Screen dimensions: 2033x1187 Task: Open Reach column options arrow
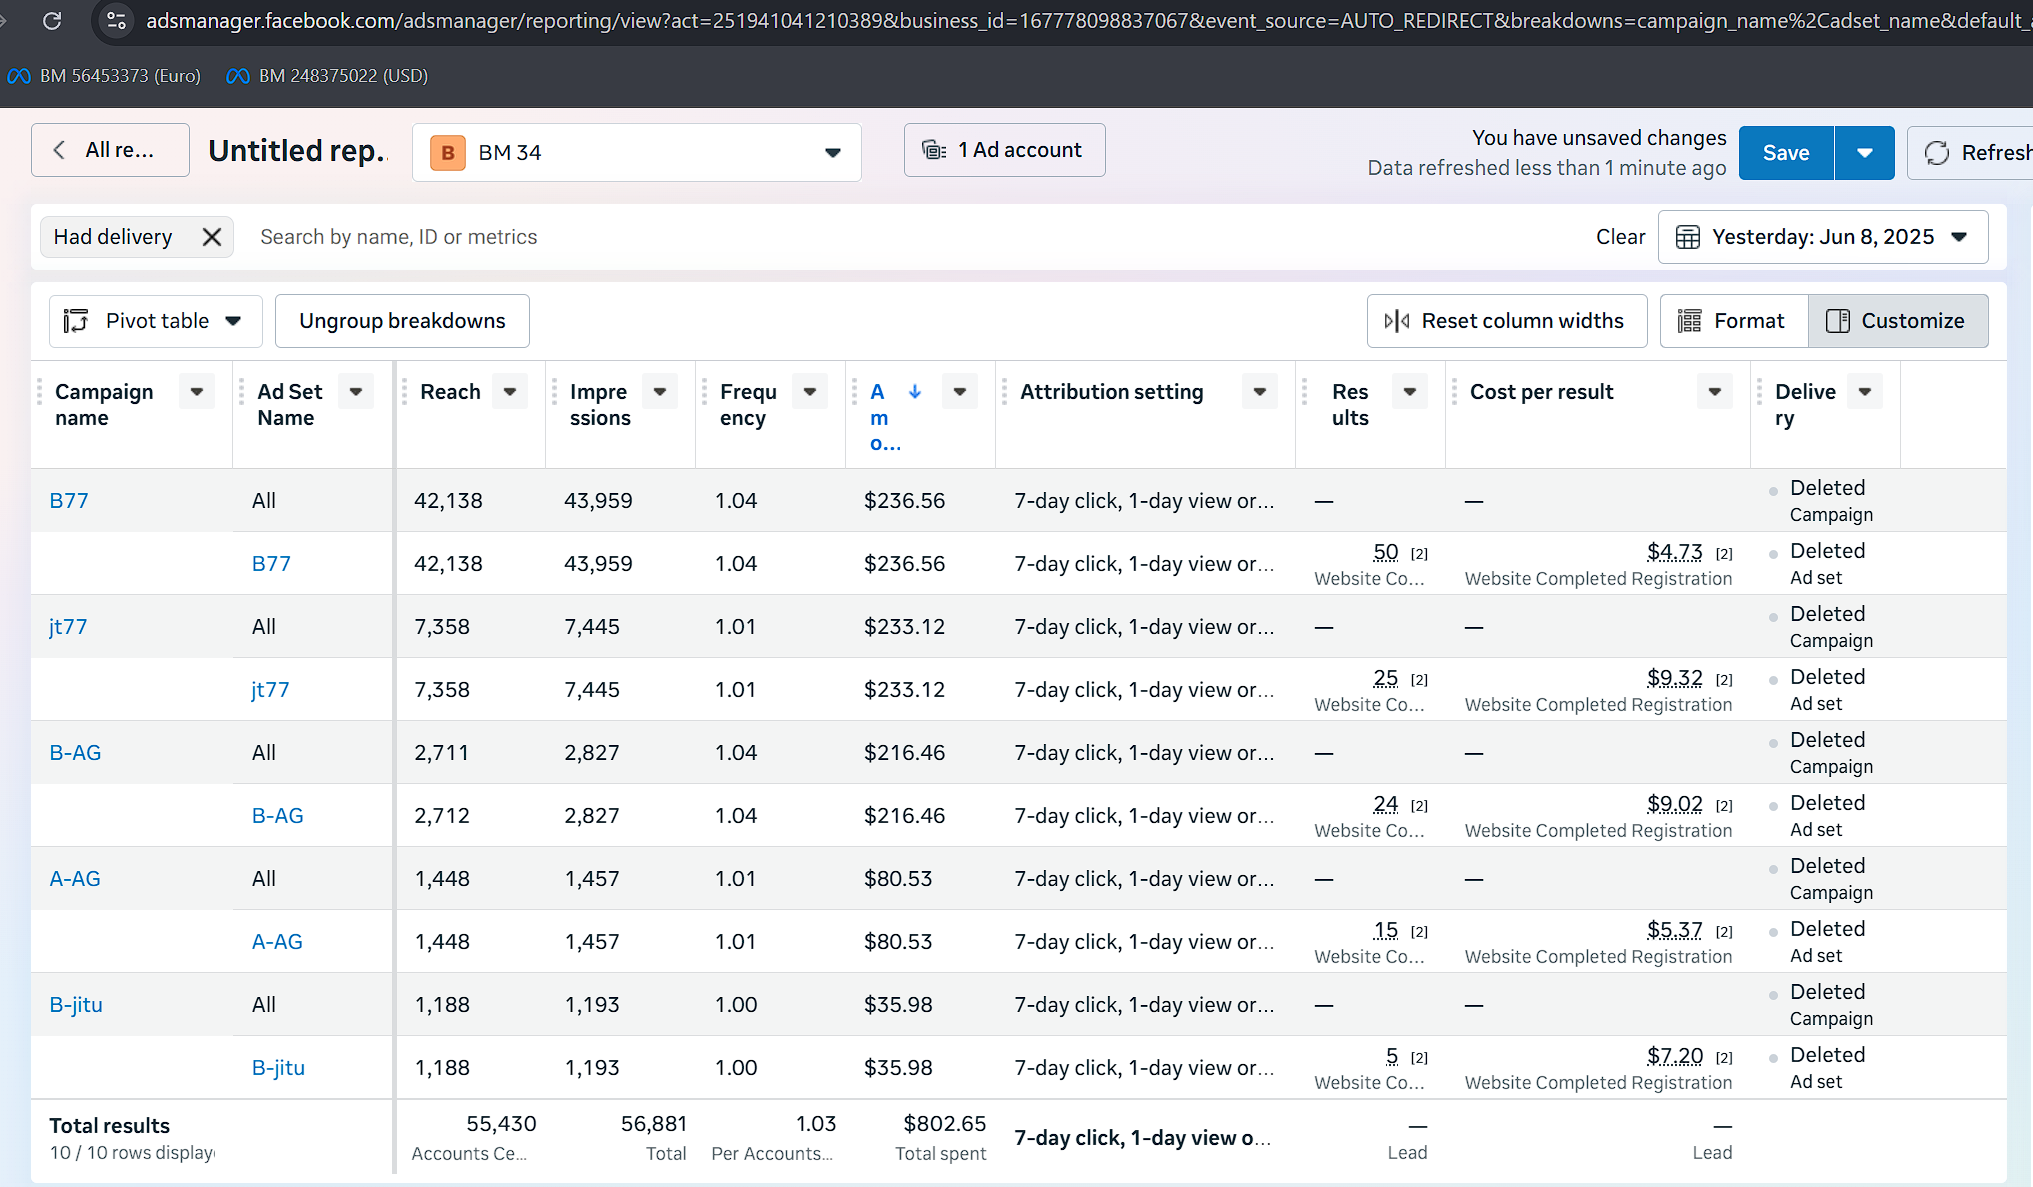pos(510,392)
